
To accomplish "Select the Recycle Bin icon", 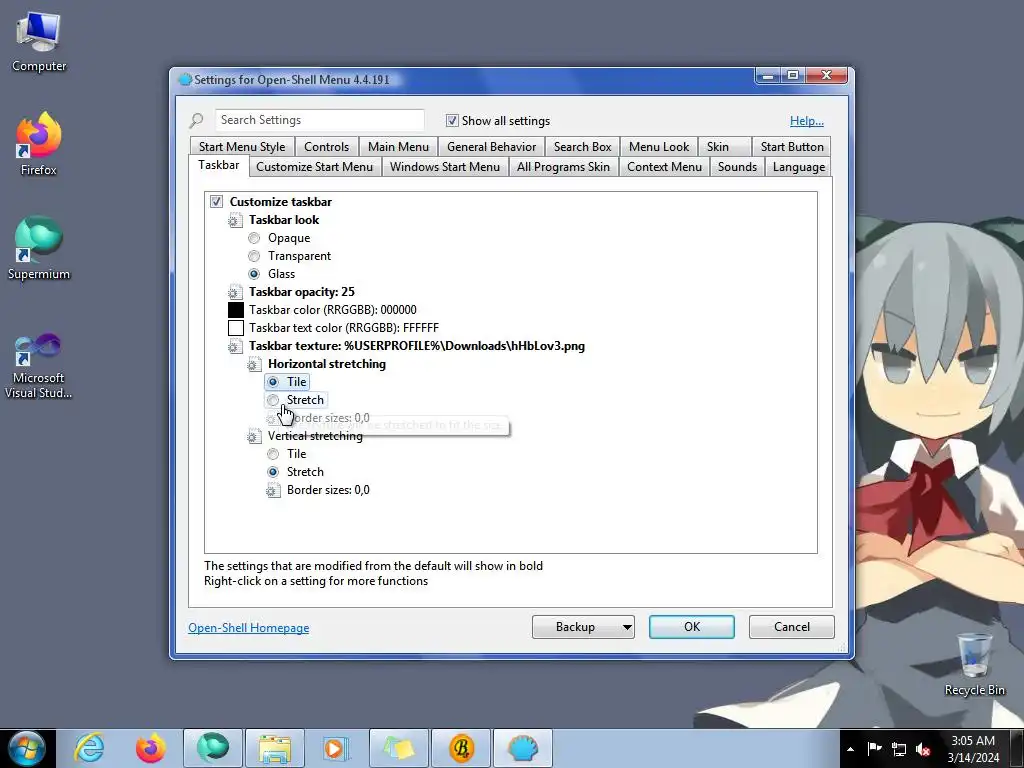I will click(x=974, y=665).
